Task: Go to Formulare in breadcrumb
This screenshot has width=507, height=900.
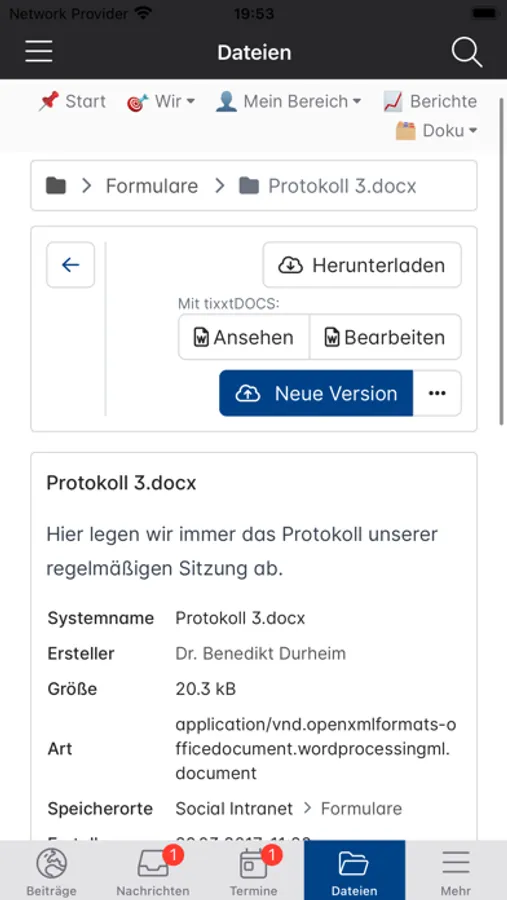Action: 152,186
